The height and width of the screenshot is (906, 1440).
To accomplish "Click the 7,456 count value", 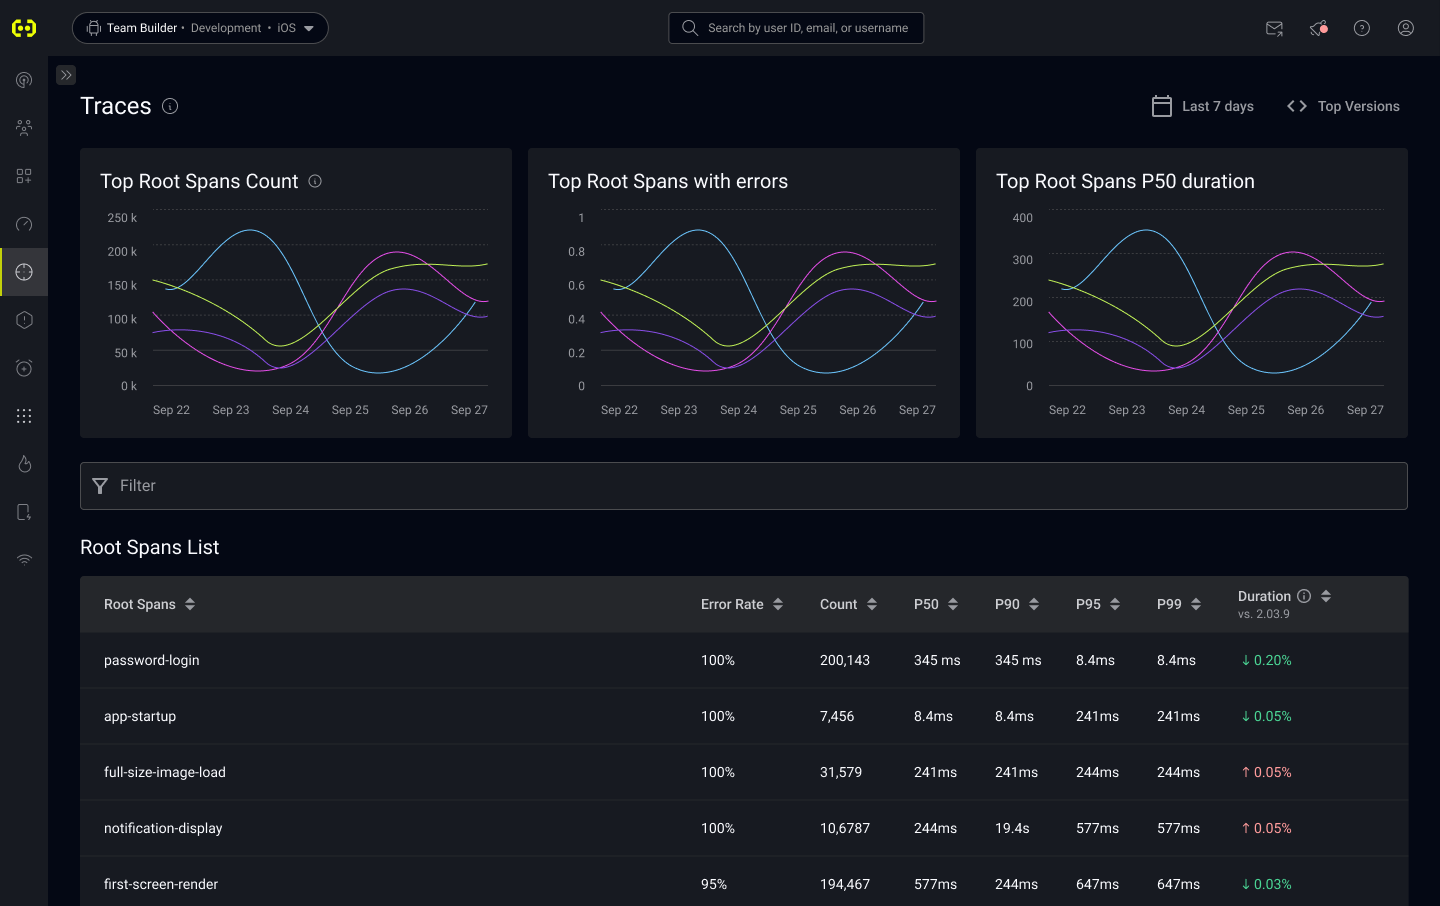I will pos(837,716).
